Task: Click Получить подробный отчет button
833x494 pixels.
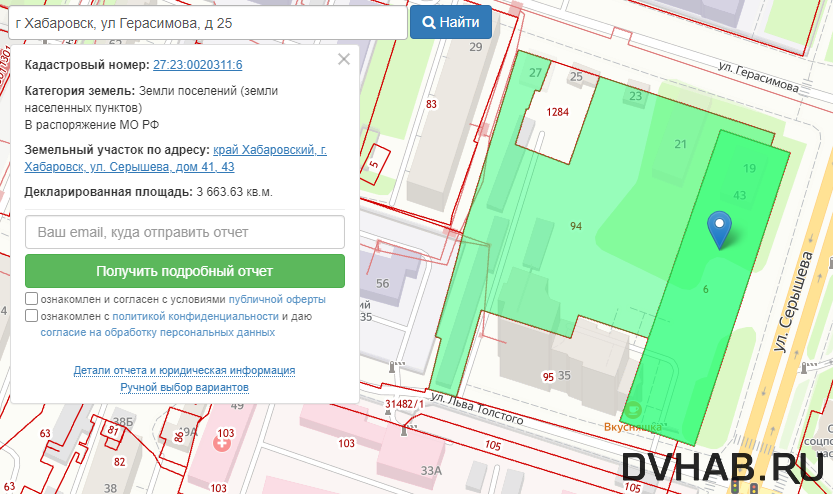Action: (185, 271)
